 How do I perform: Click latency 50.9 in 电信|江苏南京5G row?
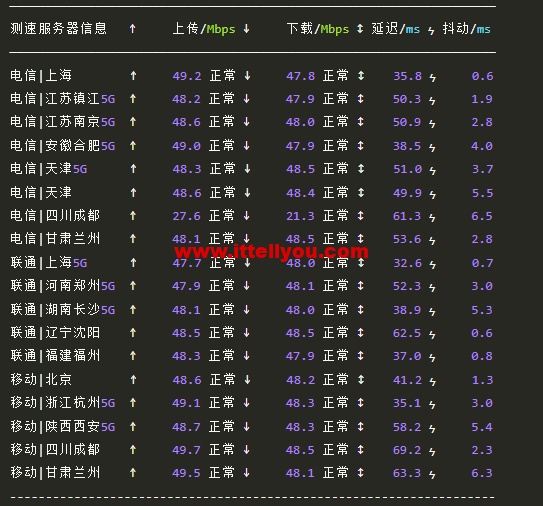point(407,122)
